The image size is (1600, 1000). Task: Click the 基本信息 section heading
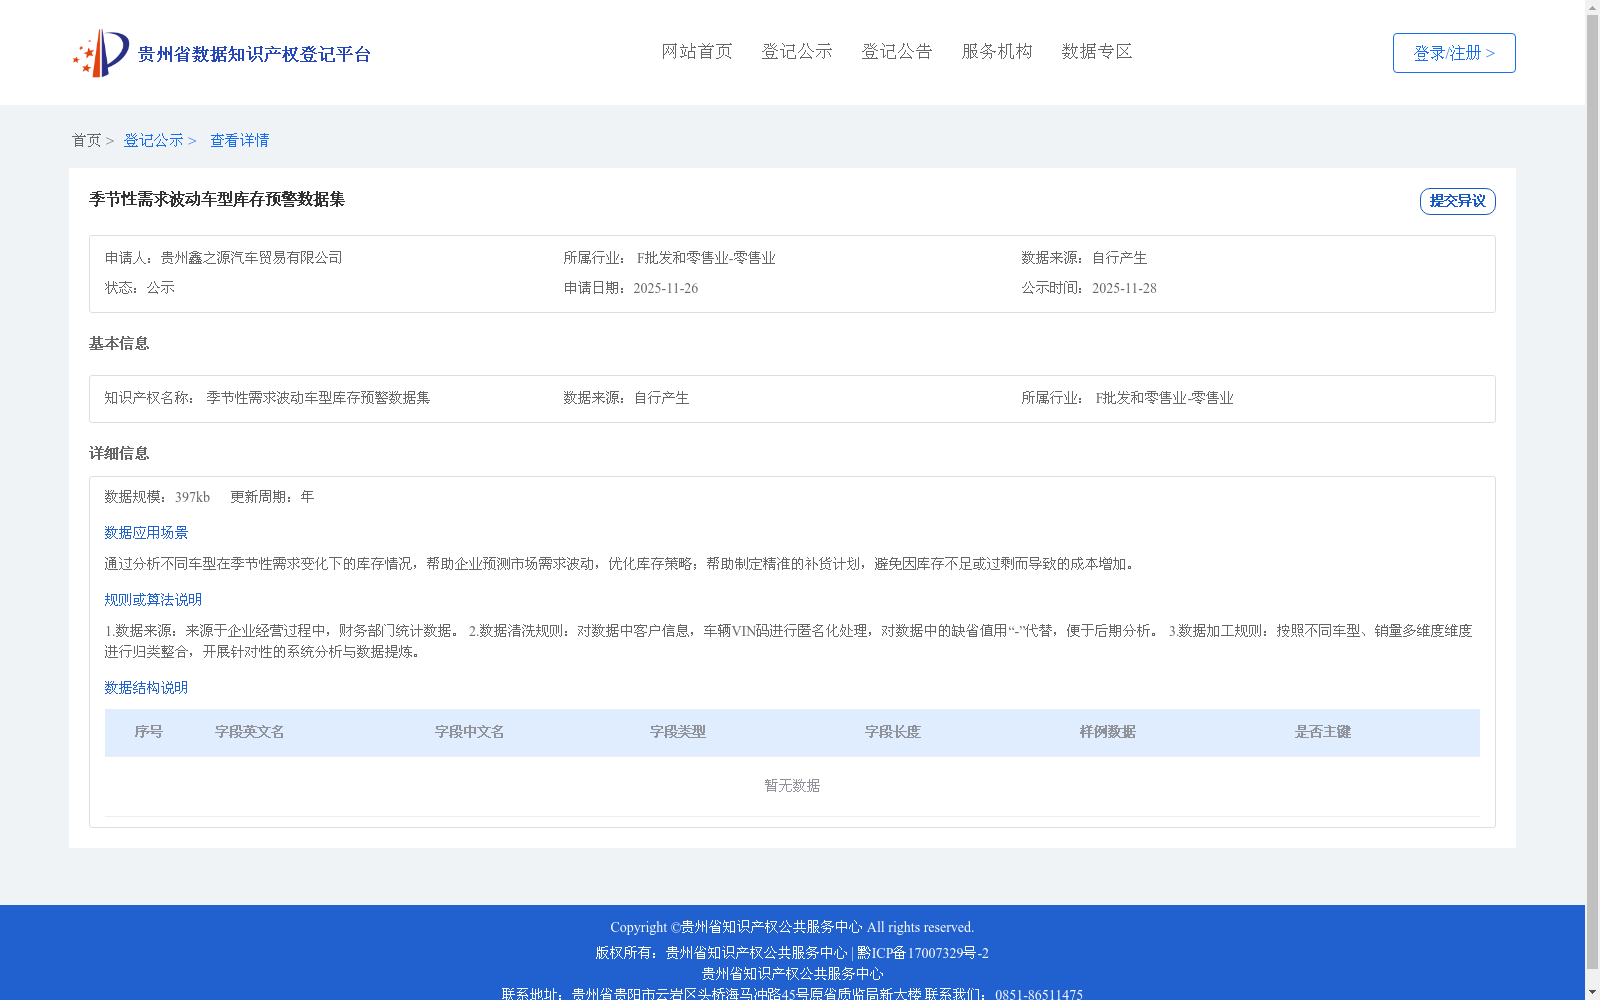[x=119, y=344]
